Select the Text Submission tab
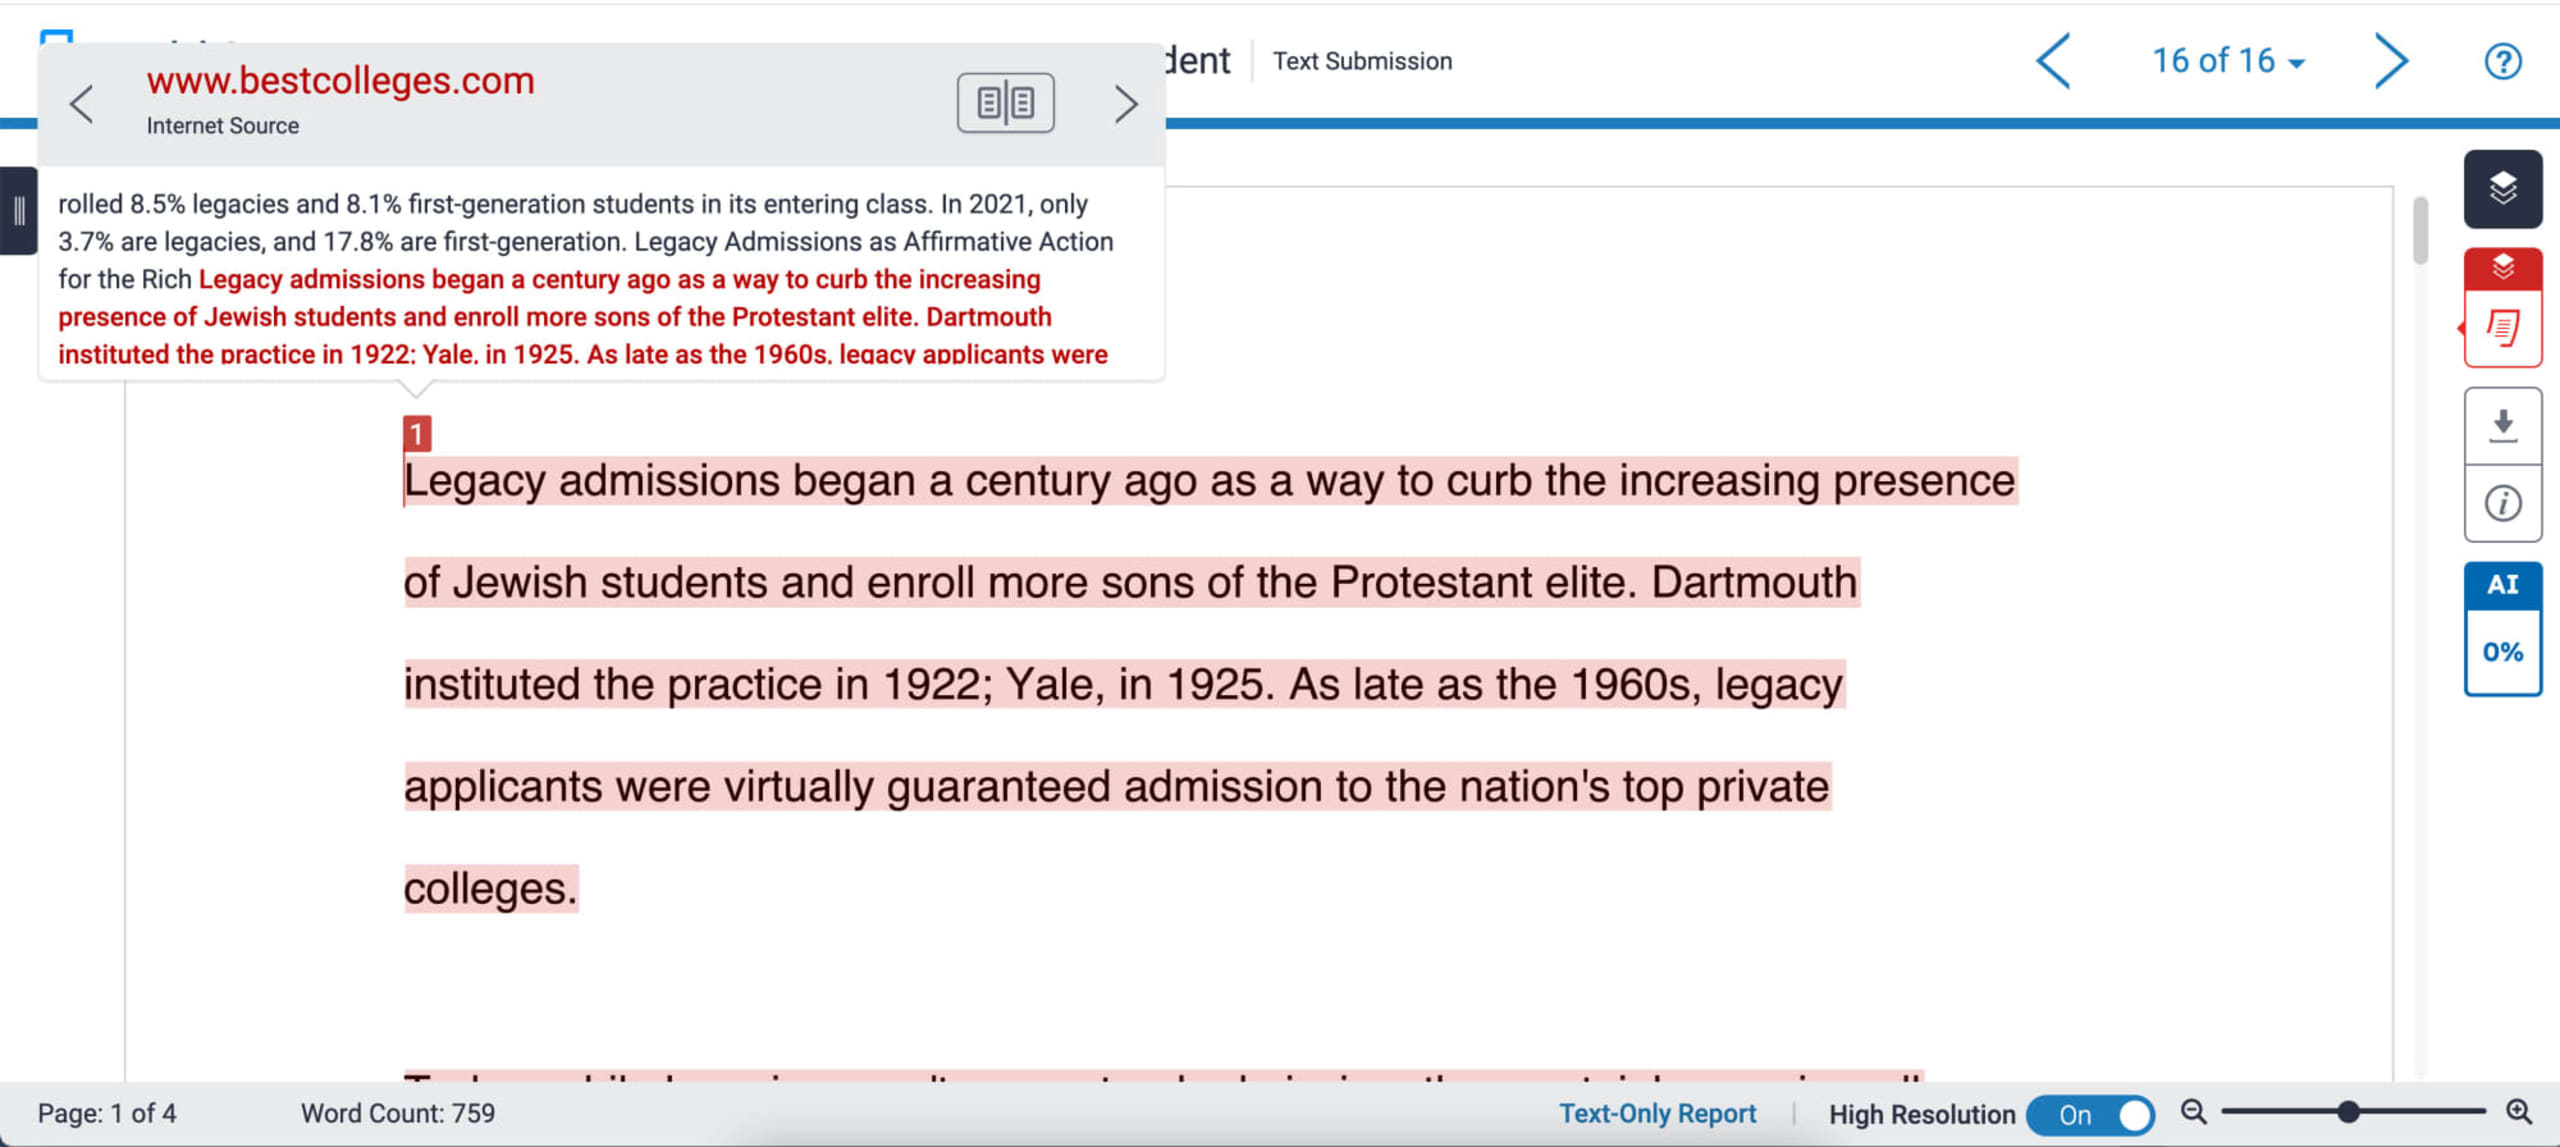2560x1147 pixels. click(x=1362, y=60)
